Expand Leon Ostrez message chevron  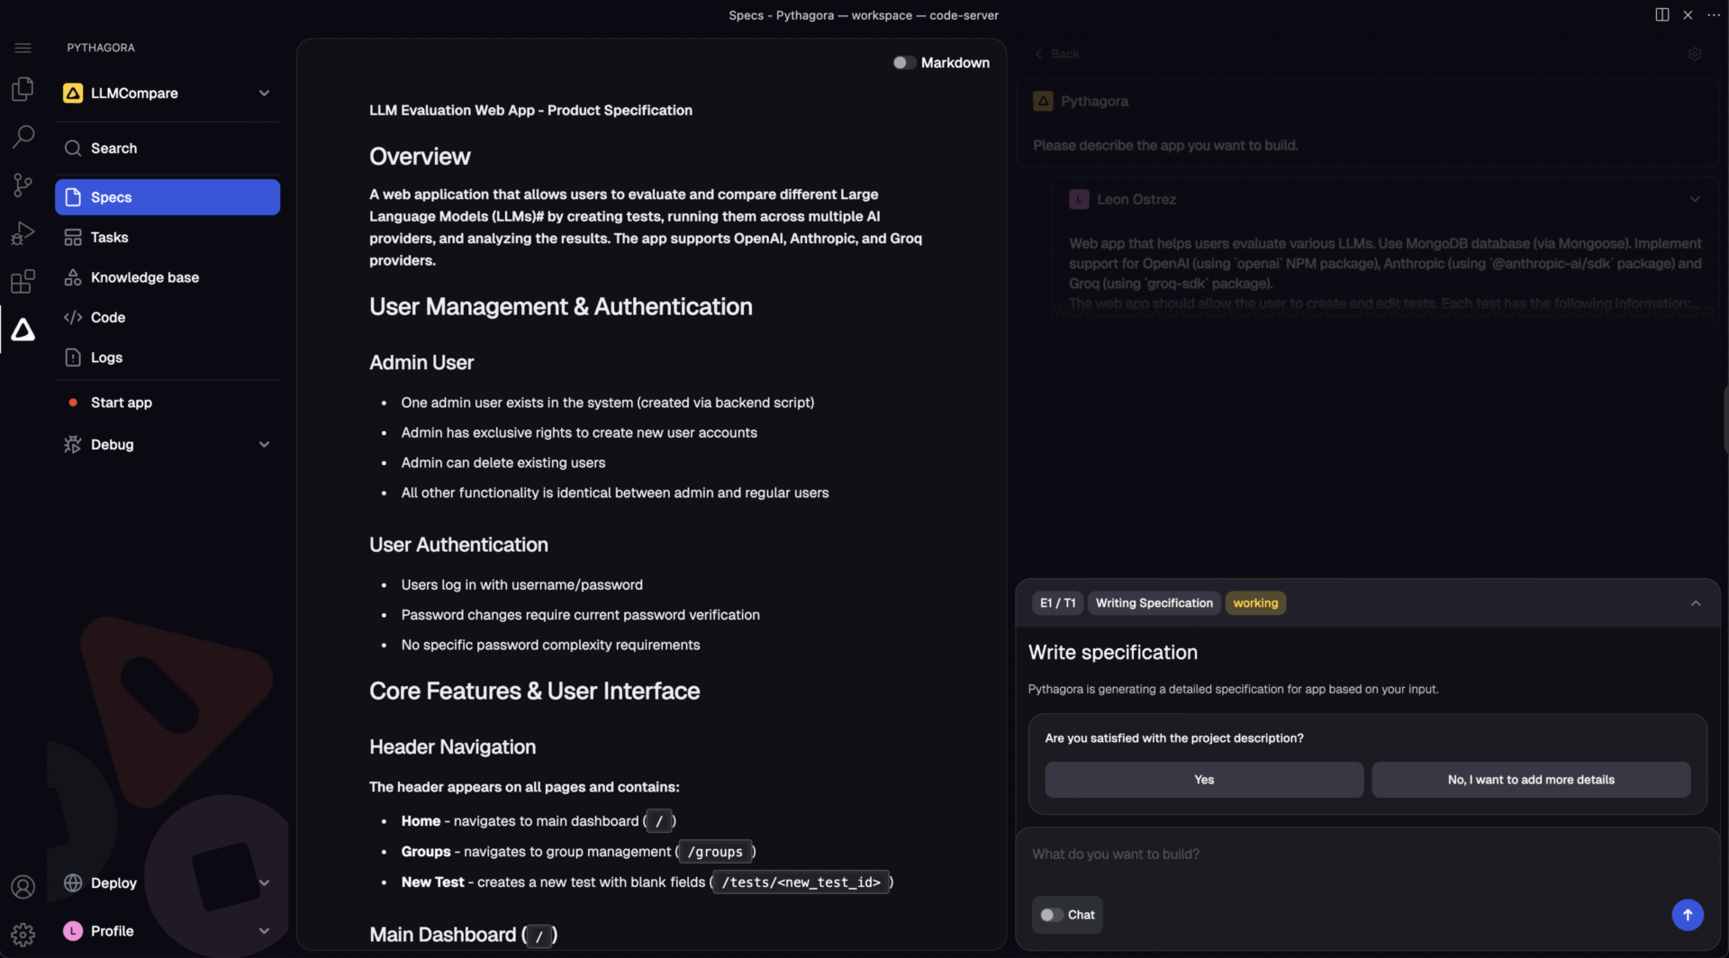click(x=1695, y=199)
